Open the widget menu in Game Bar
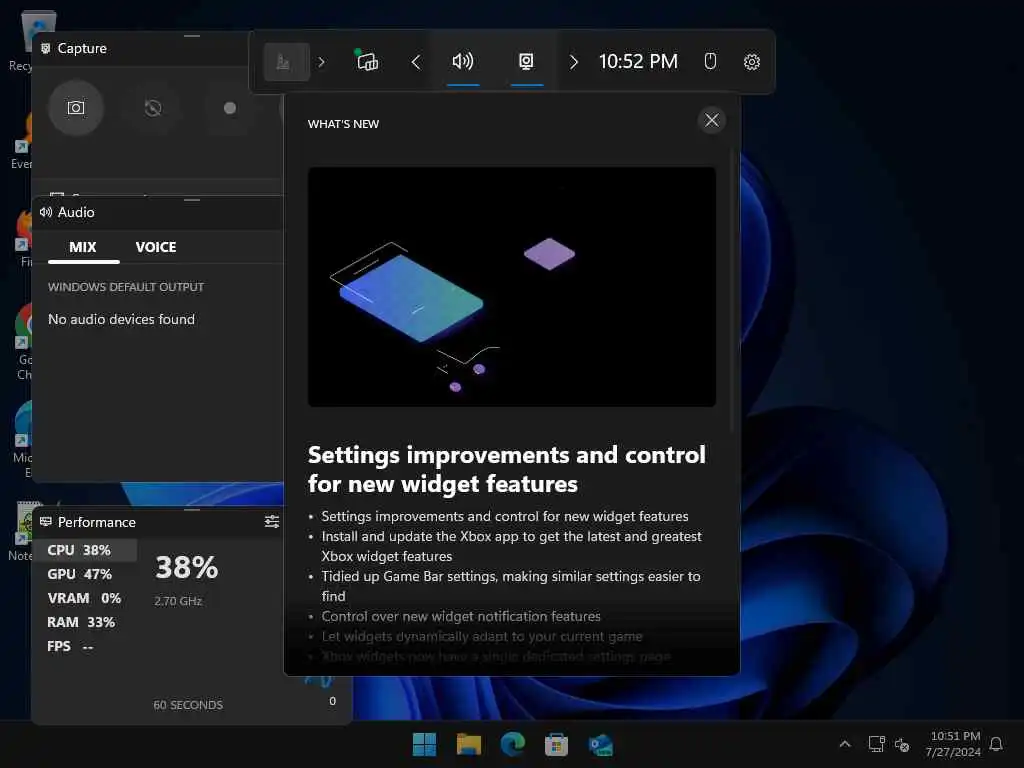 pyautogui.click(x=286, y=62)
